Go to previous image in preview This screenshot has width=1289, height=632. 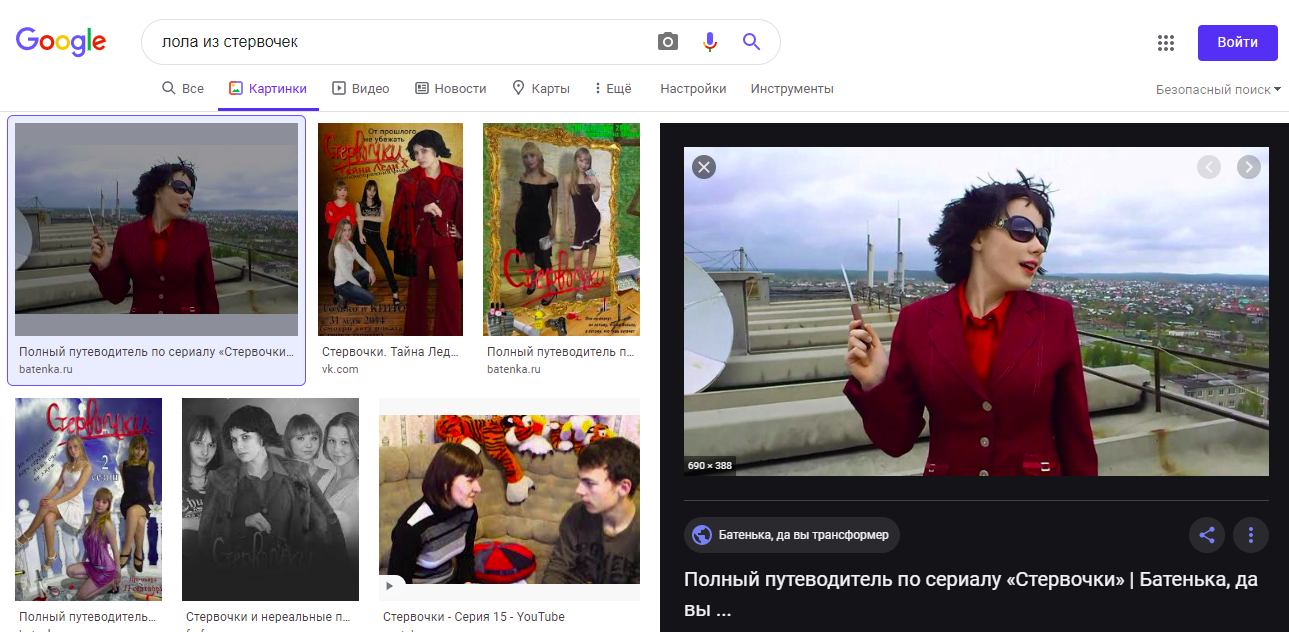pyautogui.click(x=1209, y=167)
